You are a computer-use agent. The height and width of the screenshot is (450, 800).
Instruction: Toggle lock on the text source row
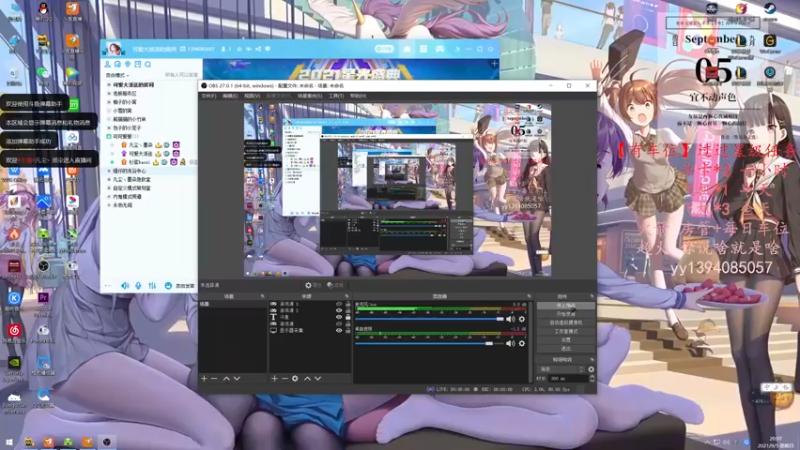[x=348, y=317]
